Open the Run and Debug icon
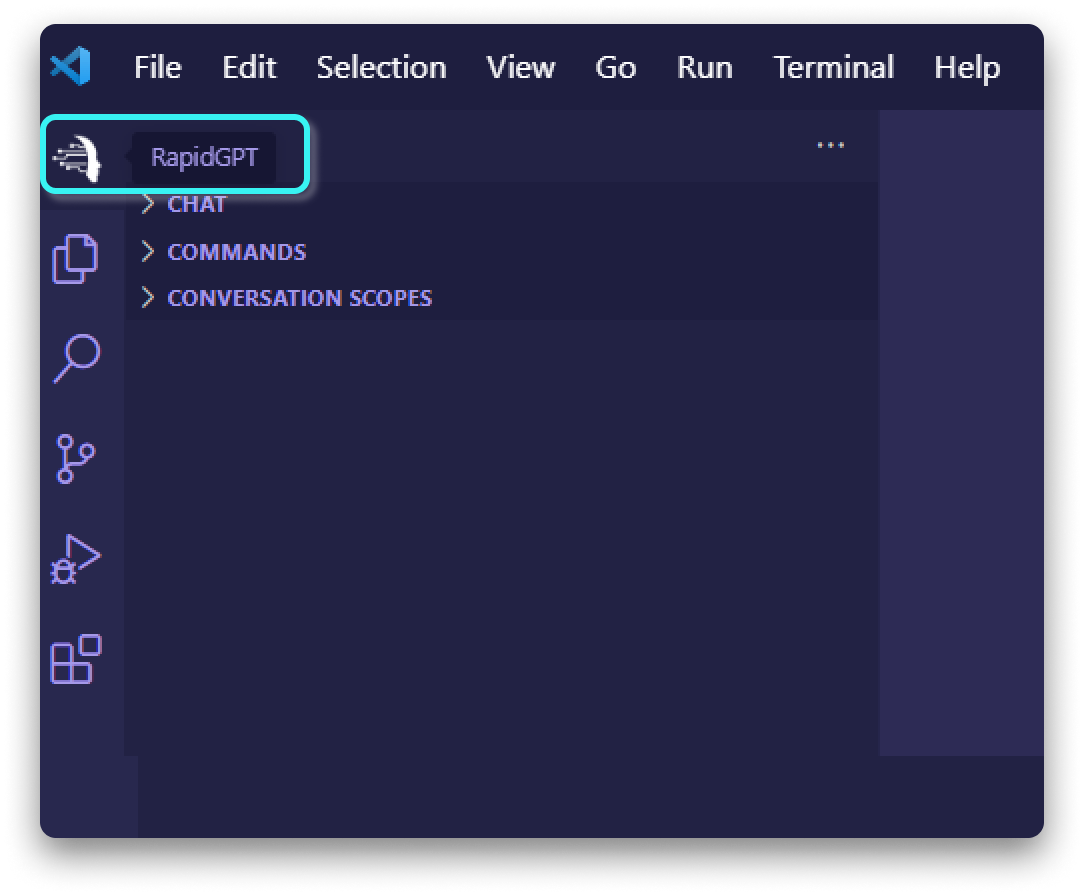This screenshot has width=1084, height=894. tap(75, 559)
